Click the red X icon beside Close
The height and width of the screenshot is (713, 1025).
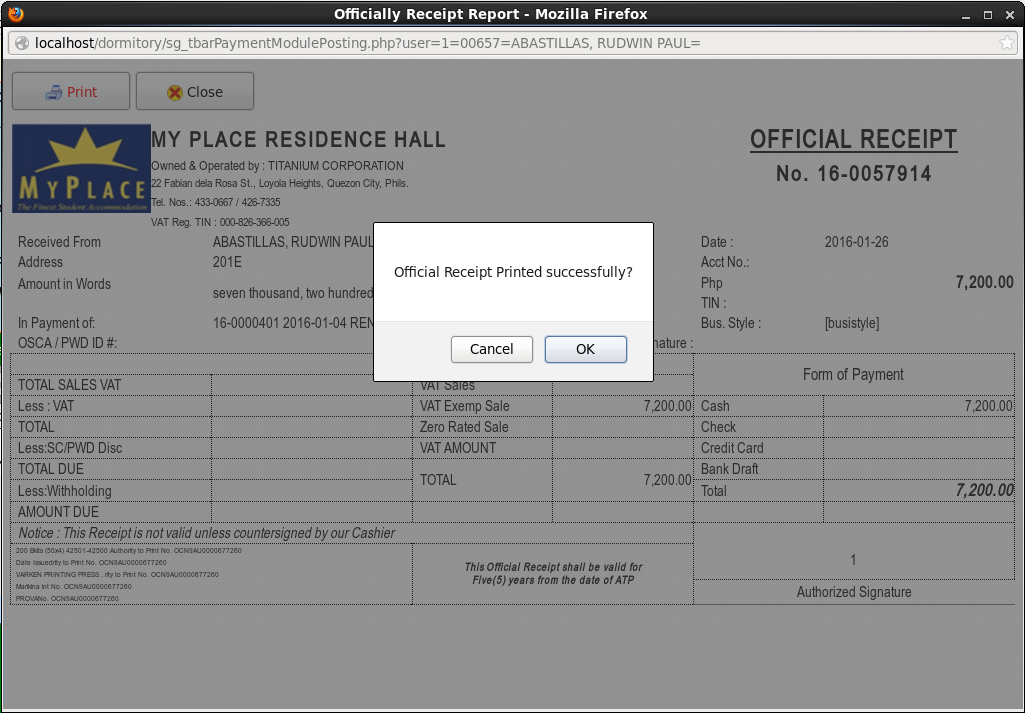pyautogui.click(x=175, y=92)
